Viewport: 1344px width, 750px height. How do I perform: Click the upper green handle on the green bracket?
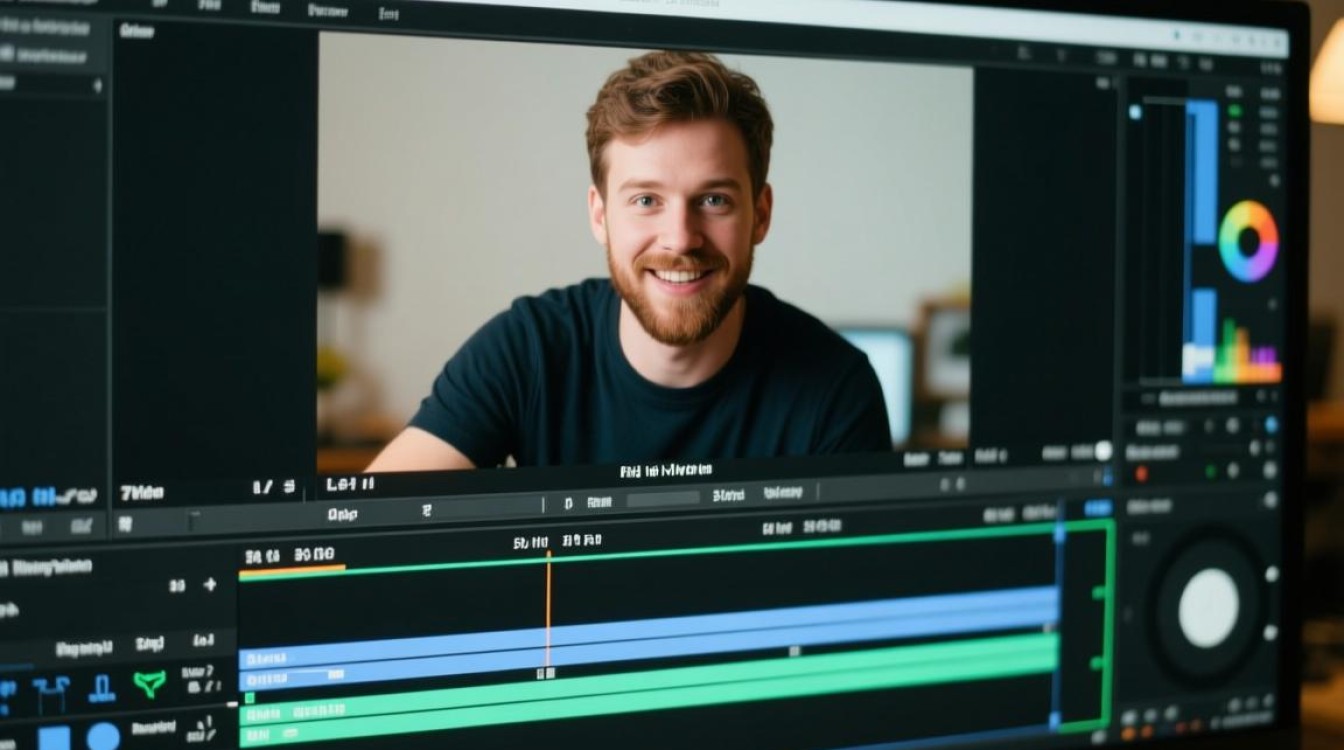(x=1099, y=592)
